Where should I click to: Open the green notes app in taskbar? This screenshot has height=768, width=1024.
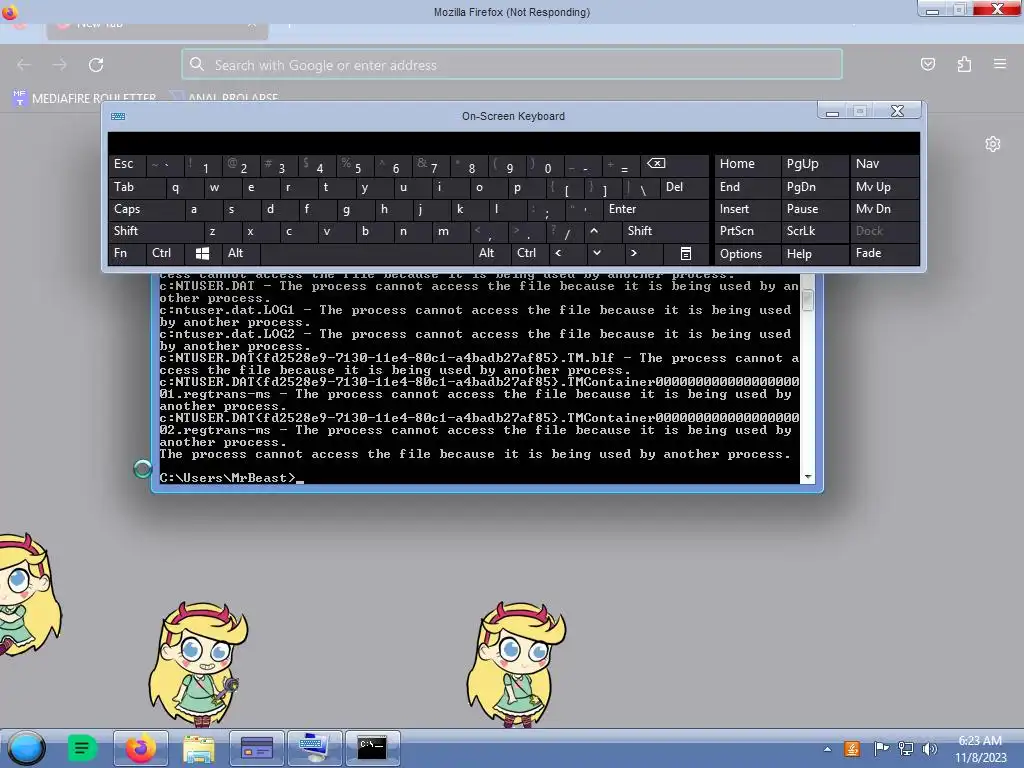click(x=82, y=748)
